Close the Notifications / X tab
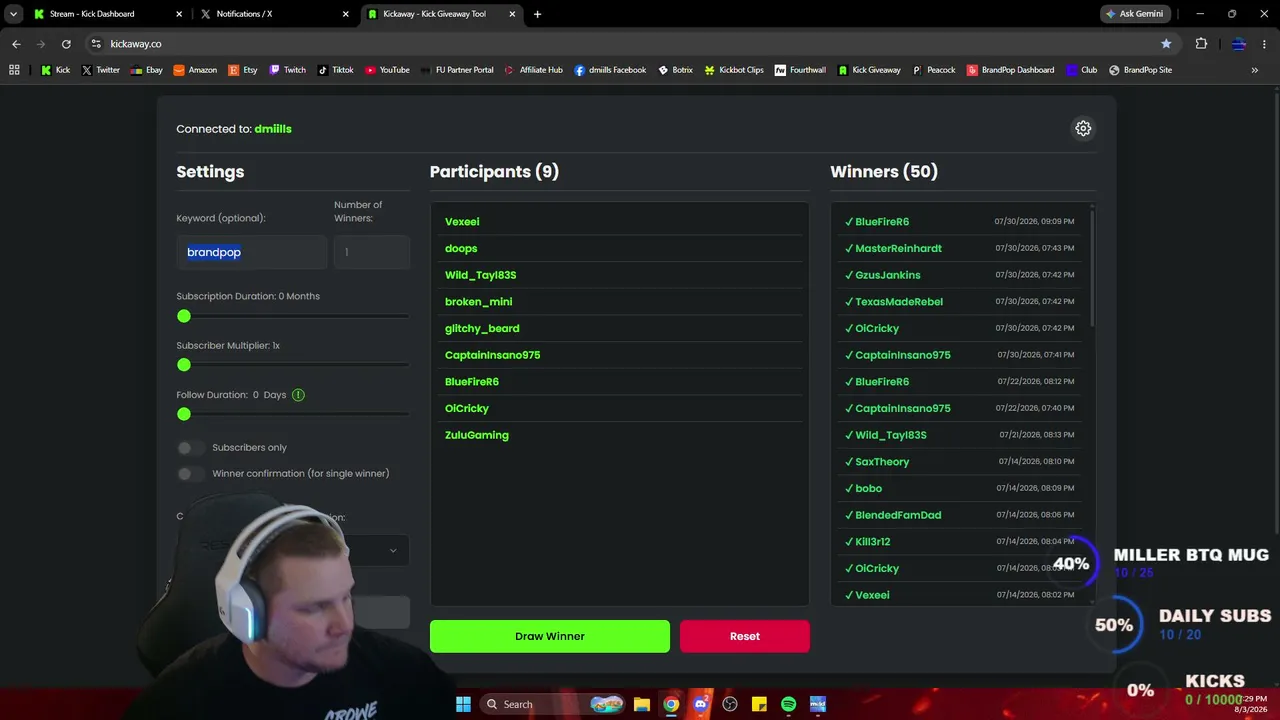 [345, 14]
